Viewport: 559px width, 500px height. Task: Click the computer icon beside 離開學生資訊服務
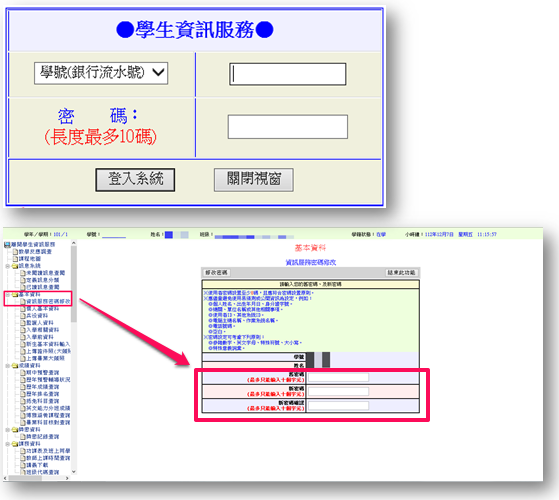(x=7, y=244)
